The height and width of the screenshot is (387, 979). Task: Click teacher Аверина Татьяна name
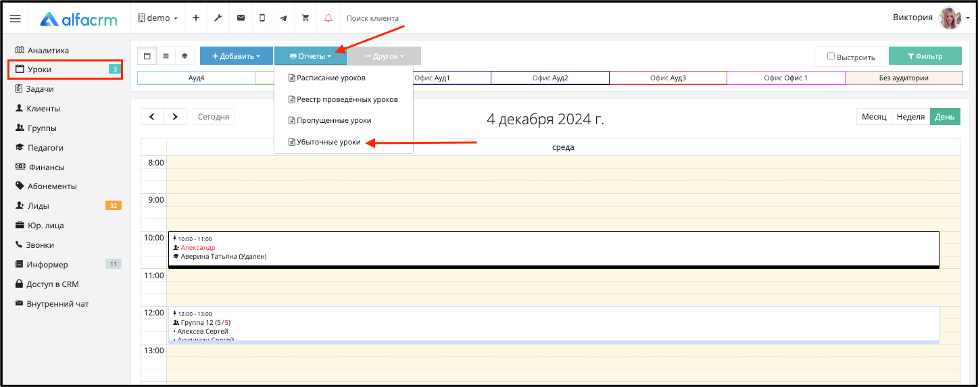[x=224, y=256]
